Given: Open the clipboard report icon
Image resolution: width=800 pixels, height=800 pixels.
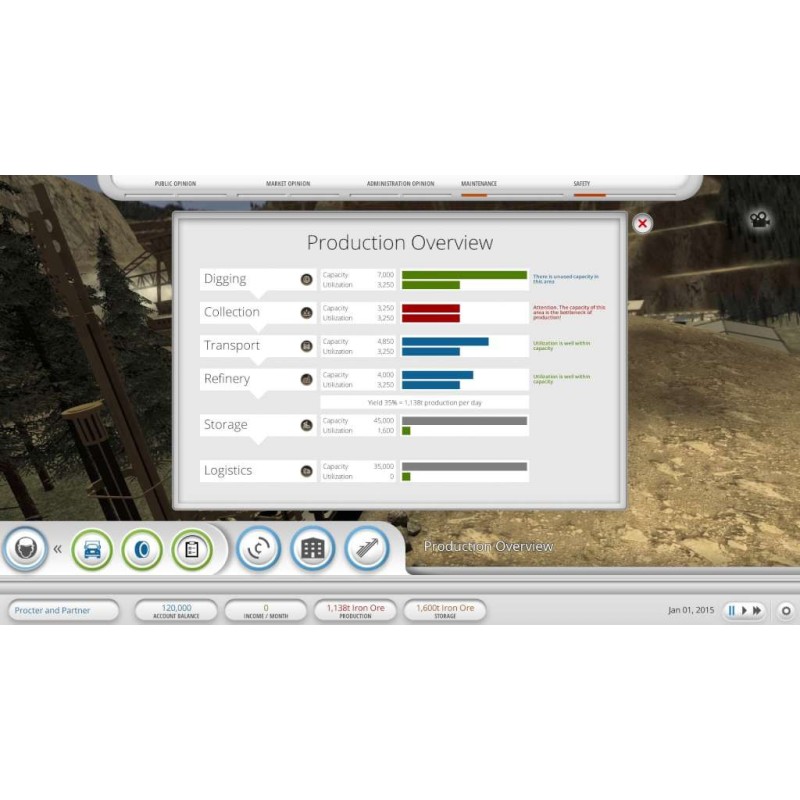Looking at the screenshot, I should click(x=192, y=549).
